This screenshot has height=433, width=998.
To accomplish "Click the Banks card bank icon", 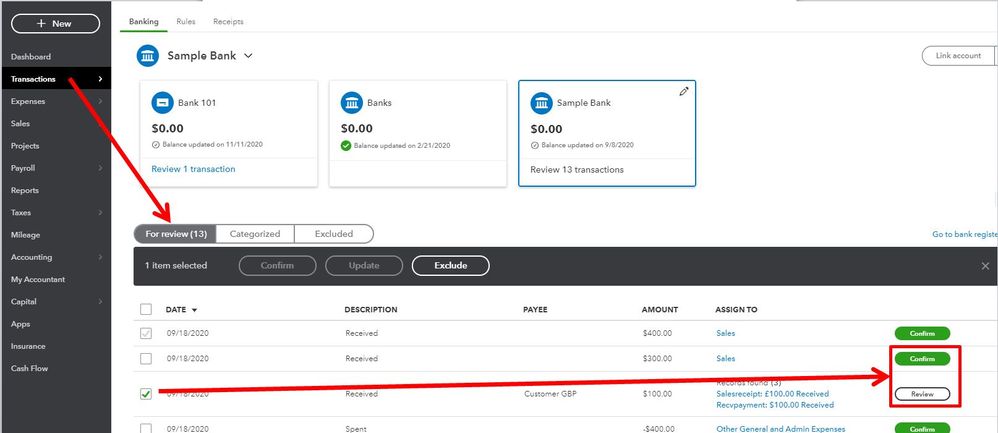I will click(352, 103).
